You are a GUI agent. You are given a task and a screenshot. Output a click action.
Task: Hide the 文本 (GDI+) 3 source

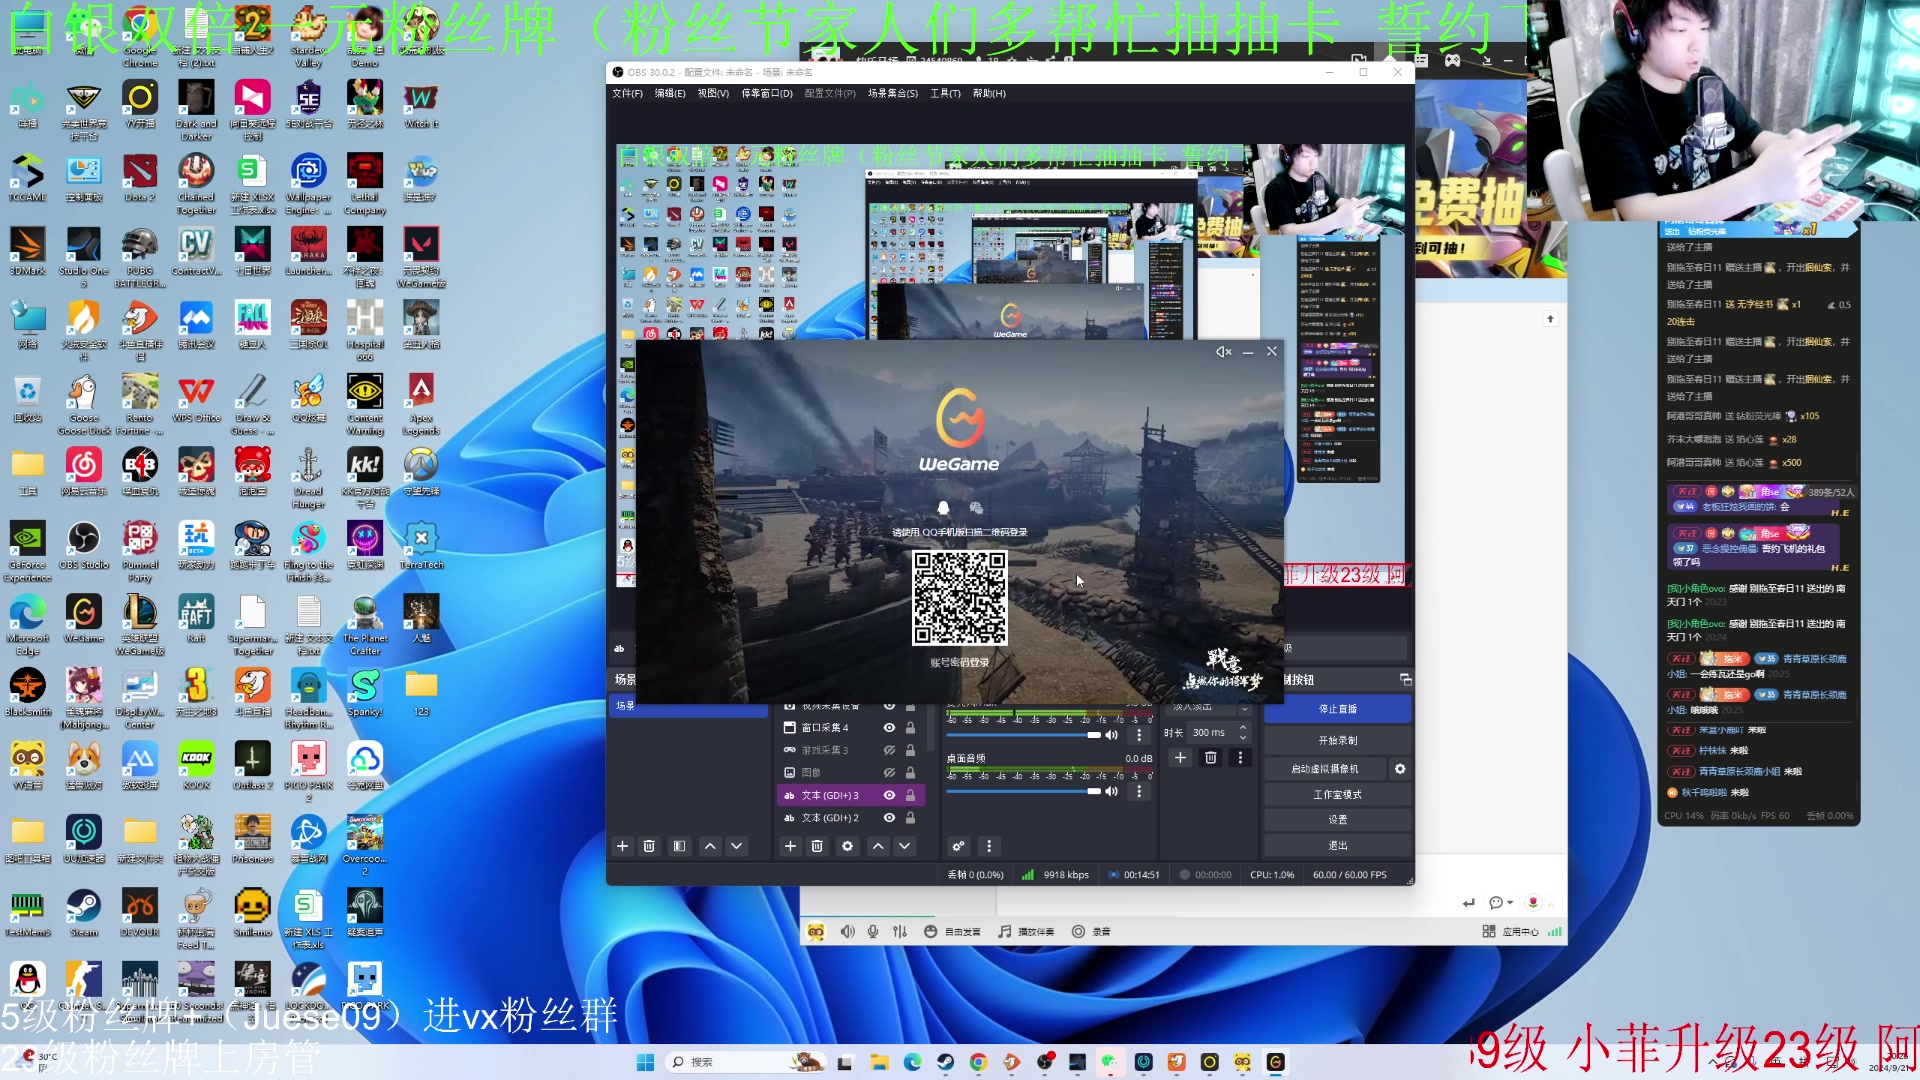click(x=889, y=795)
